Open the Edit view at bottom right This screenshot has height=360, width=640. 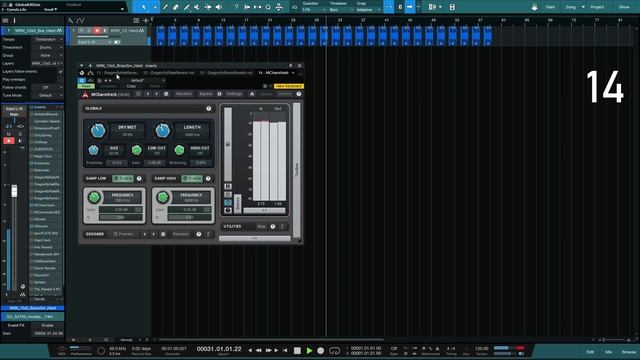(590, 352)
